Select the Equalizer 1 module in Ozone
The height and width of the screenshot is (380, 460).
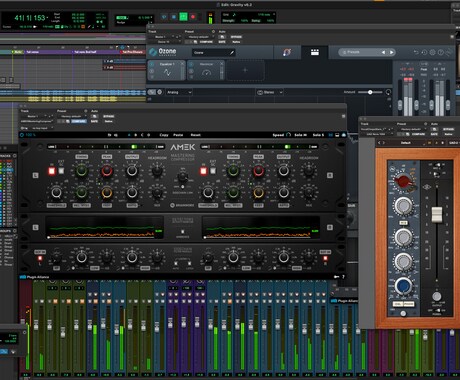(166, 70)
